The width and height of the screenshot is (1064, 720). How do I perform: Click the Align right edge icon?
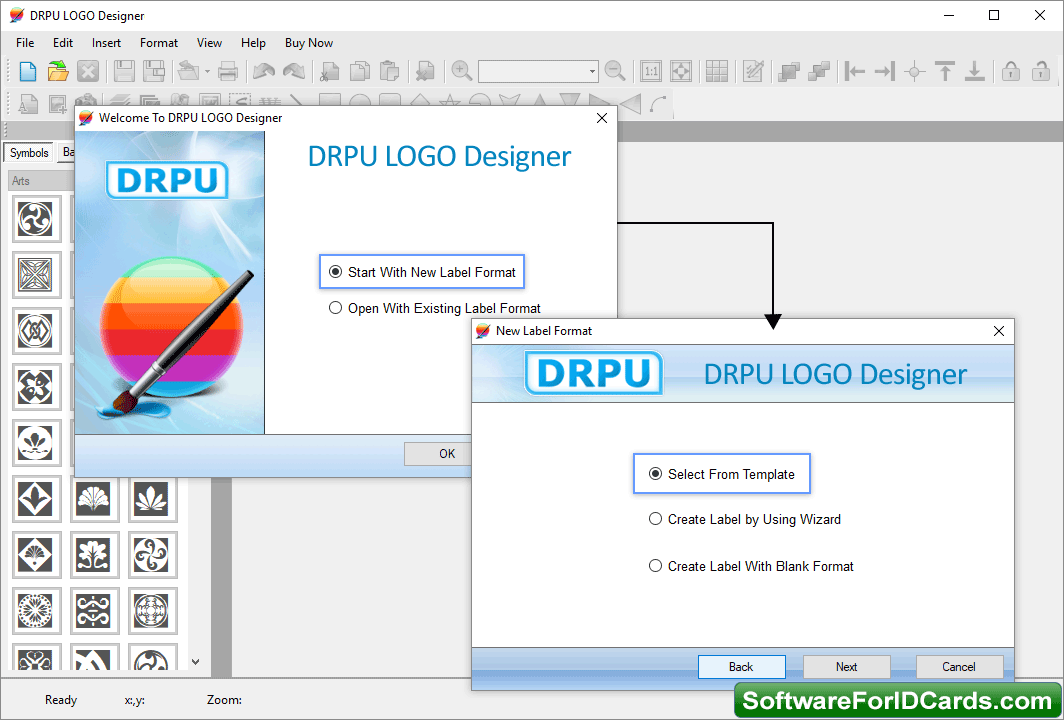click(884, 71)
